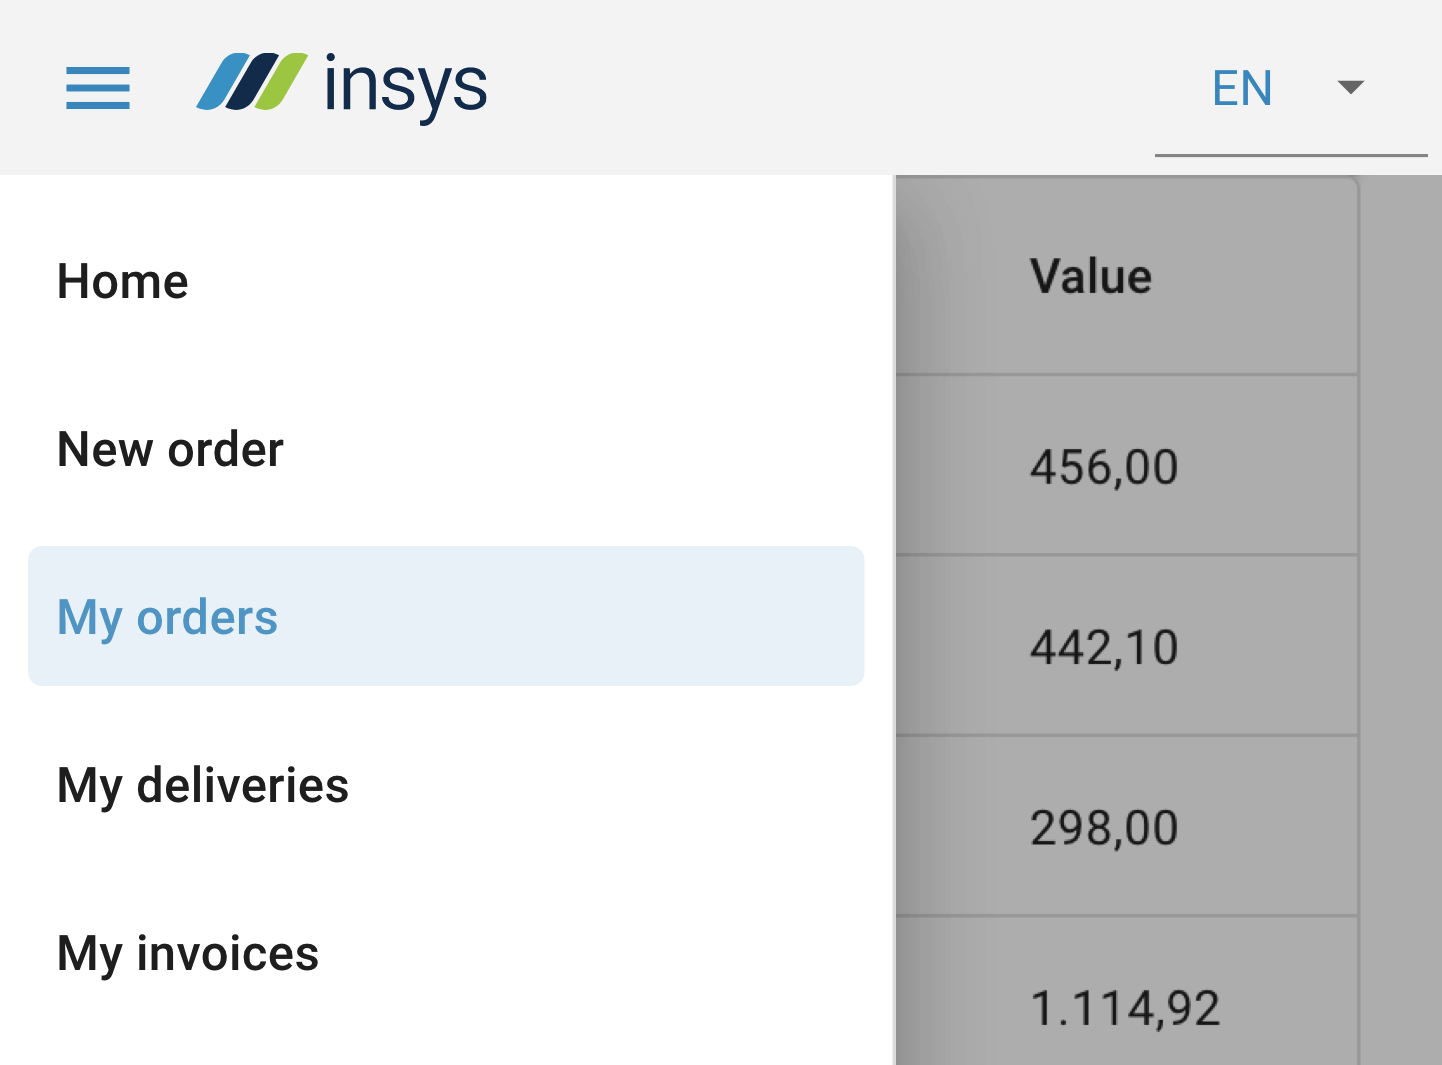Viewport: 1442px width, 1065px height.
Task: Click the insys wordmark text
Action: (405, 86)
